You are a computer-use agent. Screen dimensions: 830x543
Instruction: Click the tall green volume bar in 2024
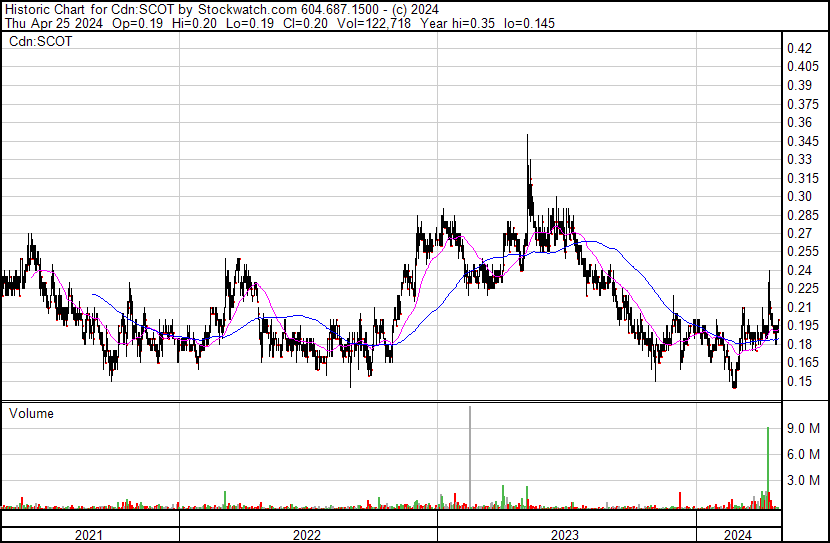pyautogui.click(x=768, y=468)
